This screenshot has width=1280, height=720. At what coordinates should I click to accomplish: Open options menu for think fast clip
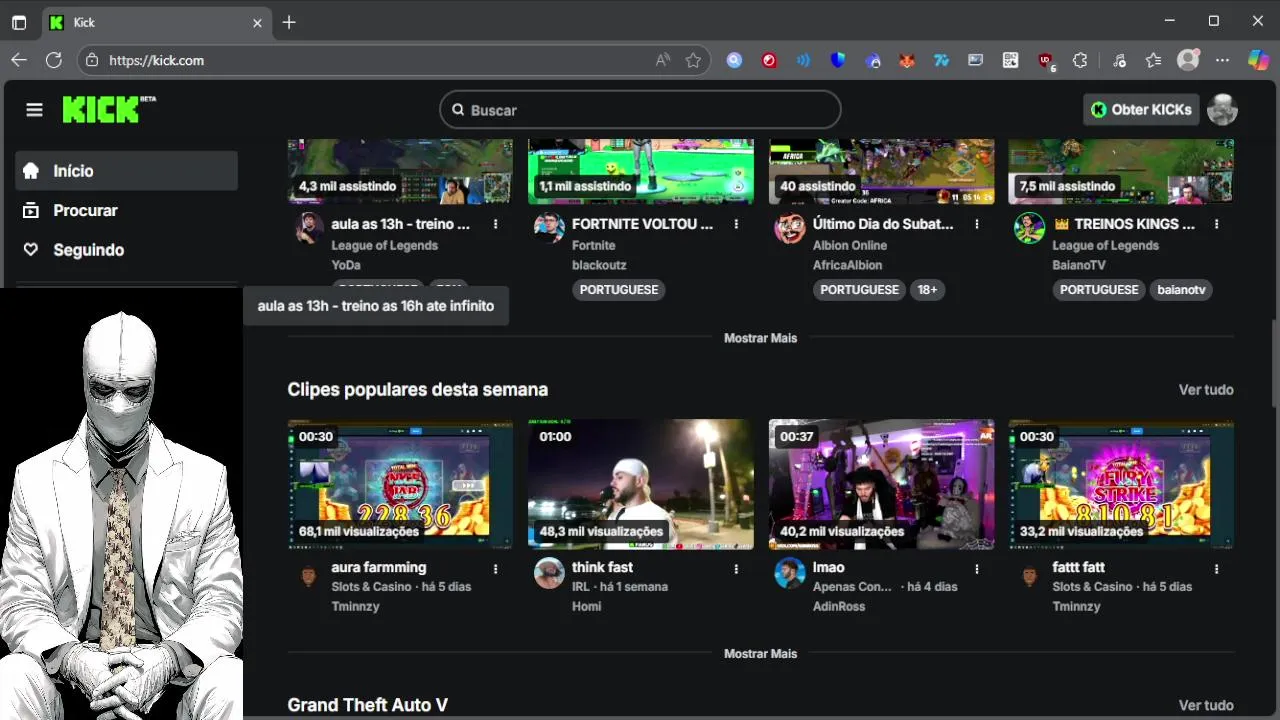pos(736,568)
